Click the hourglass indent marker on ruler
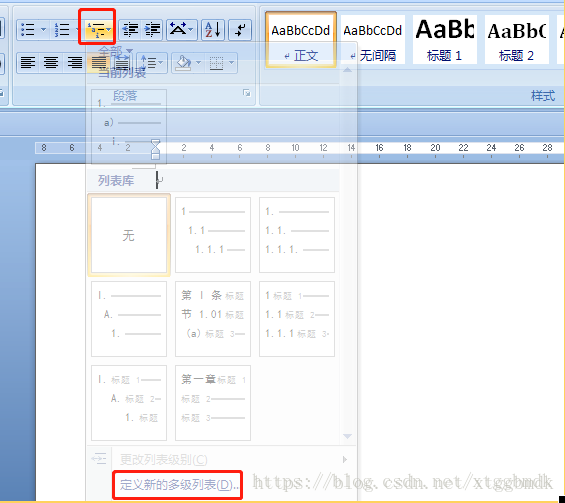 click(x=155, y=149)
